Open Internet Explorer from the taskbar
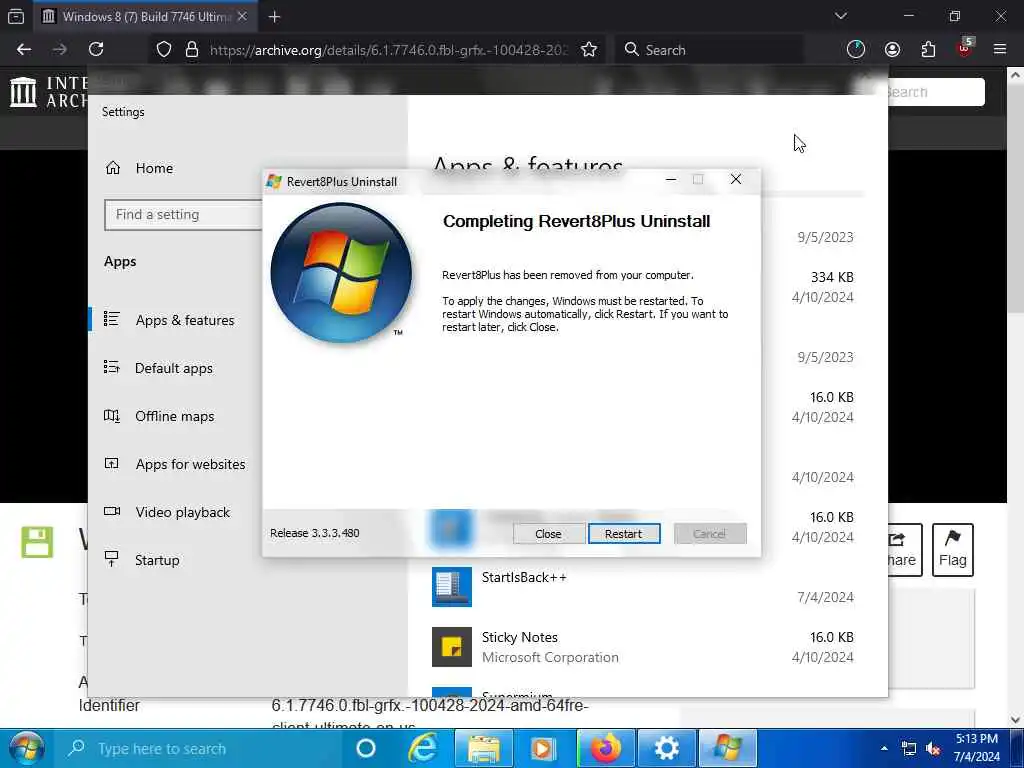1024x768 pixels. pos(423,748)
